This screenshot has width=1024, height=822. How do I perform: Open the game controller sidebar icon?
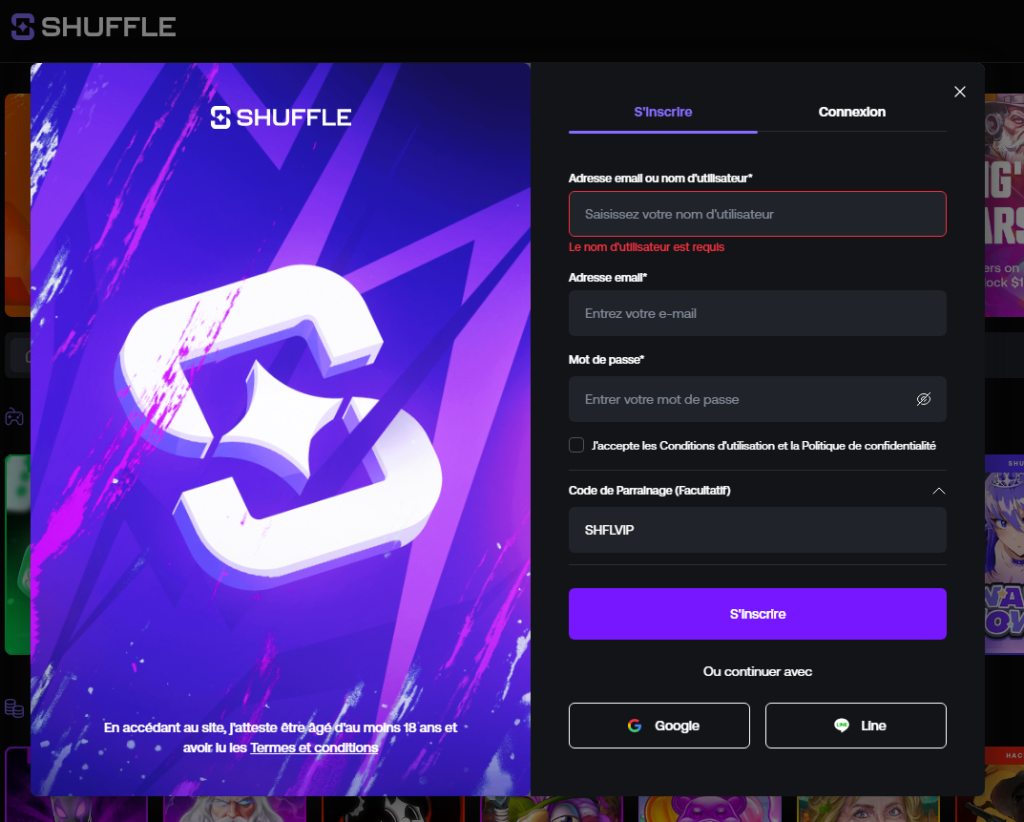click(14, 417)
